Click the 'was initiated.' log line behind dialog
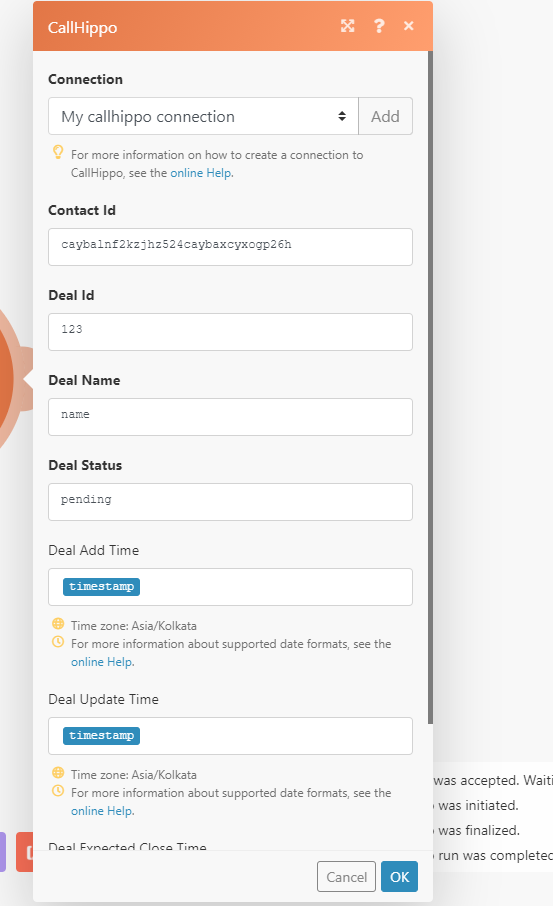The width and height of the screenshot is (553, 906). pos(478,805)
